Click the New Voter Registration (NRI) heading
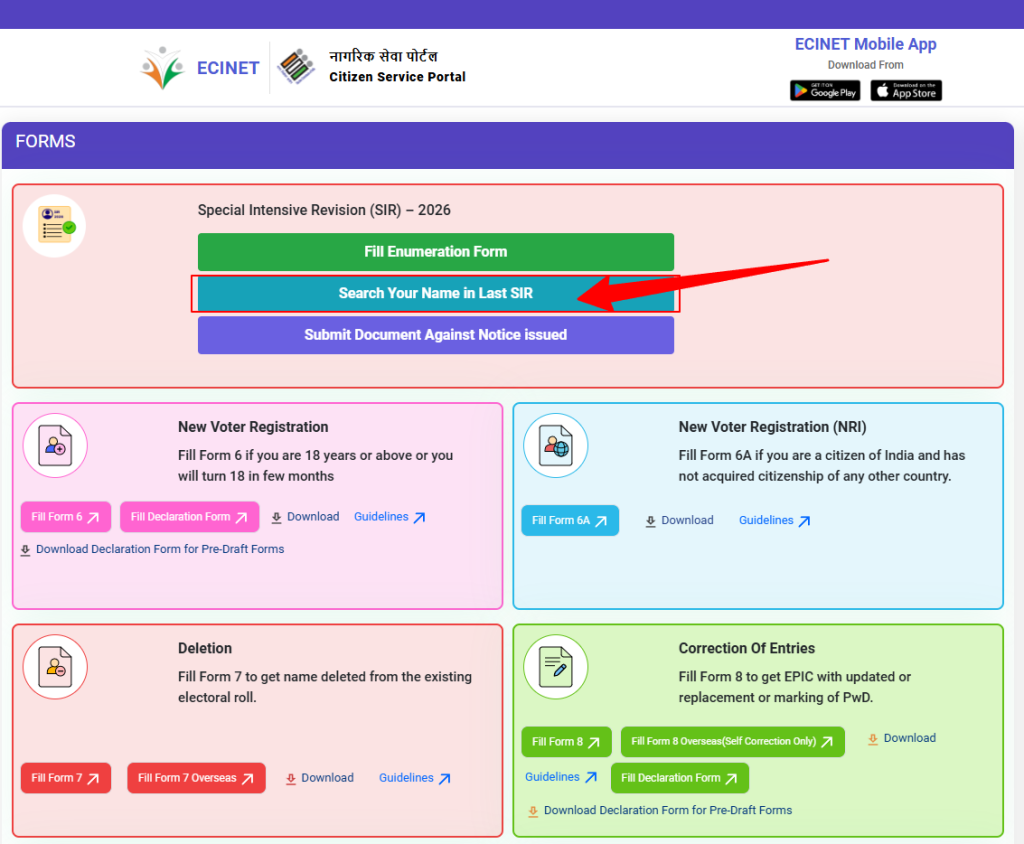The image size is (1024, 844). (772, 427)
